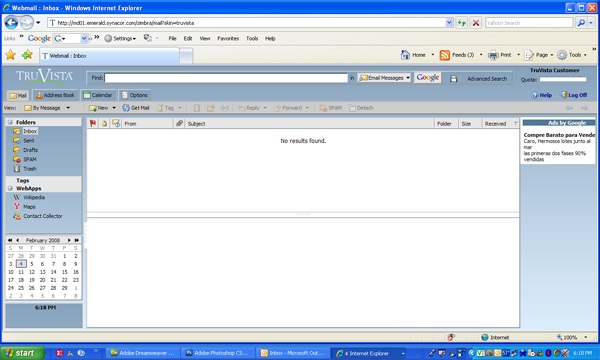Screen dimensions: 600x360
Task: Open the Sent folder
Action: pyautogui.click(x=28, y=140)
